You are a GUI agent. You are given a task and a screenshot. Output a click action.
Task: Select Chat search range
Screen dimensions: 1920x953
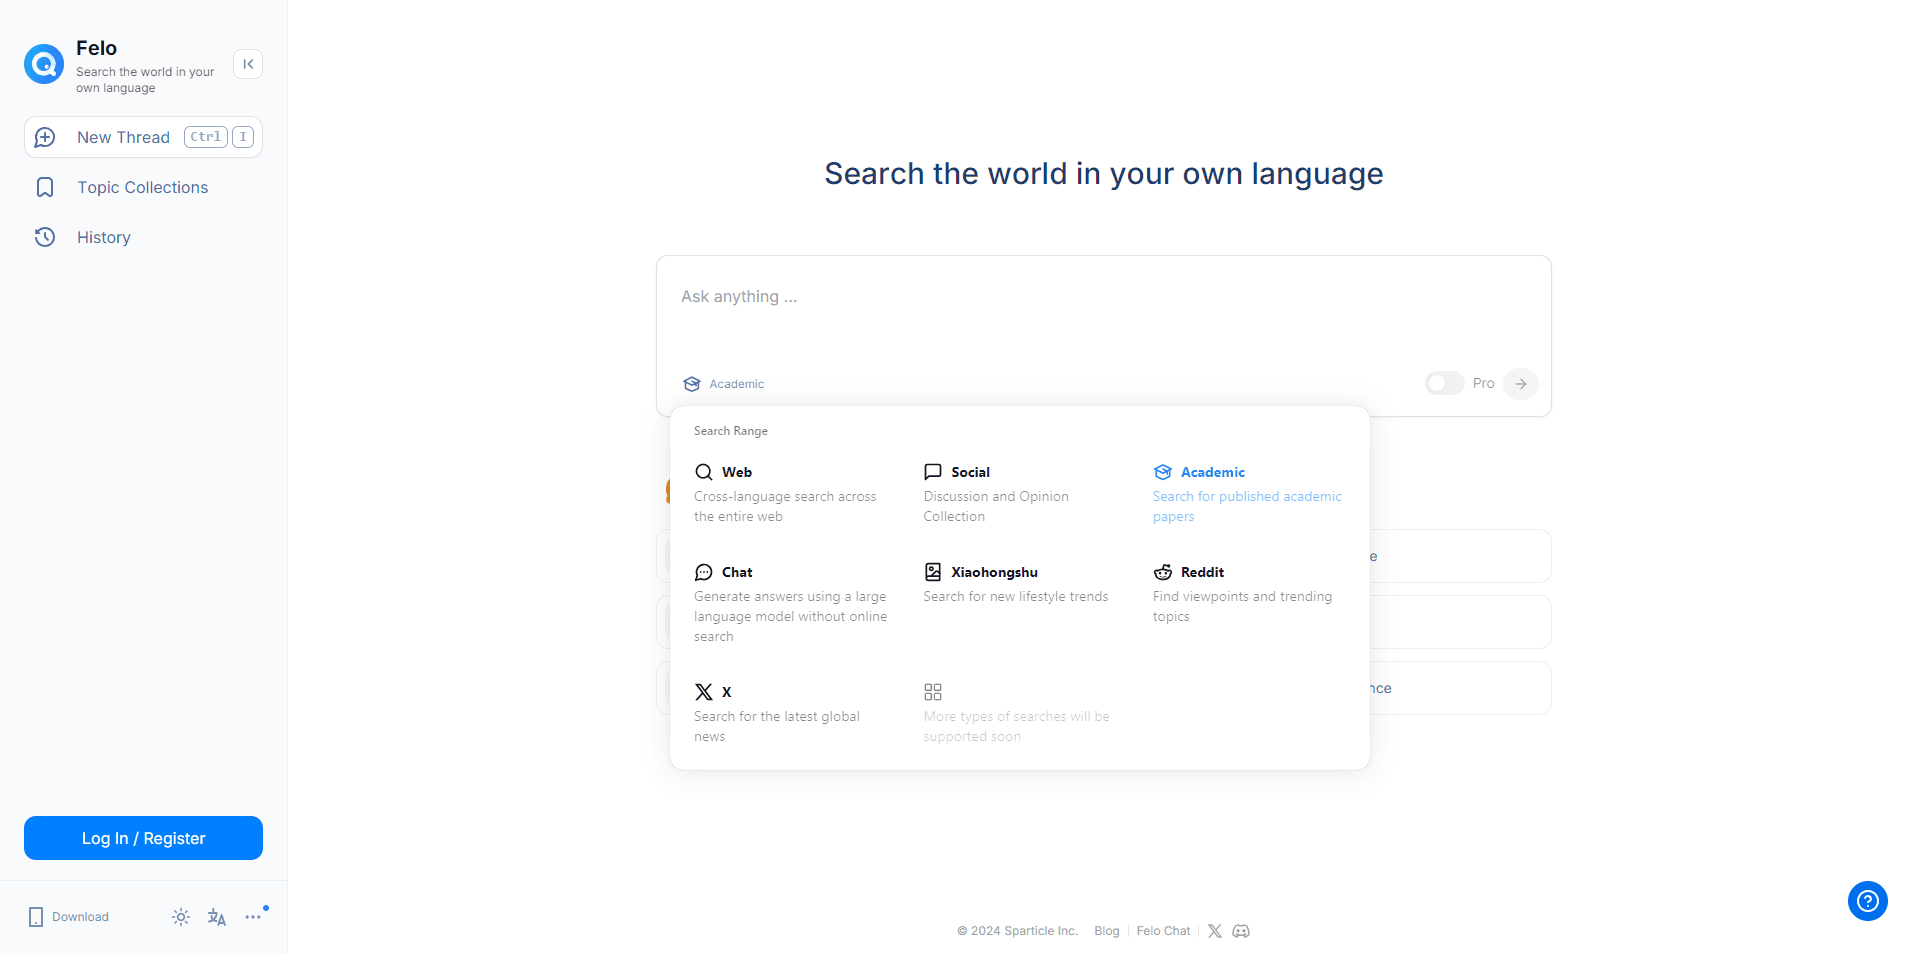coord(790,603)
